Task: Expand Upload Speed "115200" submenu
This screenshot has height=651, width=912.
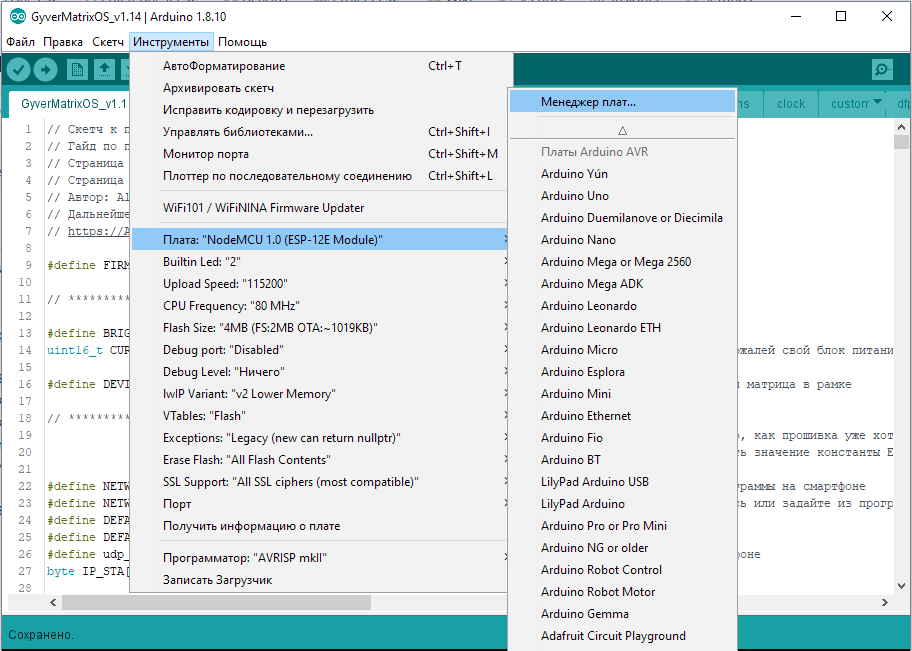Action: [320, 284]
